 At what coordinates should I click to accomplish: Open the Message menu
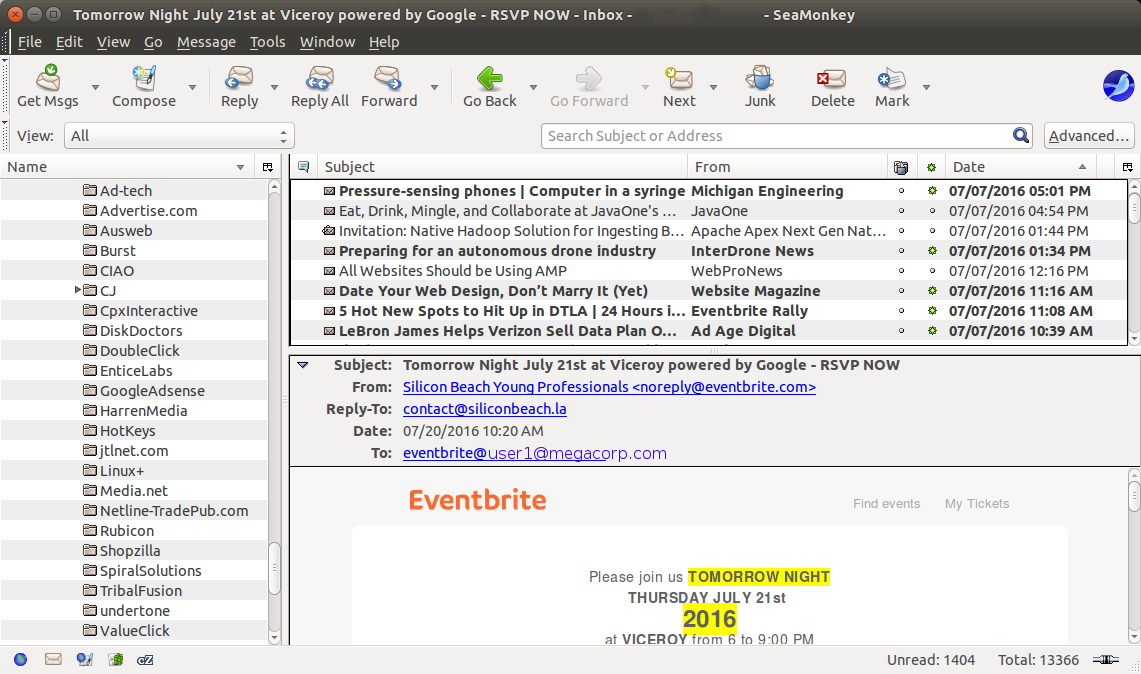(x=206, y=42)
